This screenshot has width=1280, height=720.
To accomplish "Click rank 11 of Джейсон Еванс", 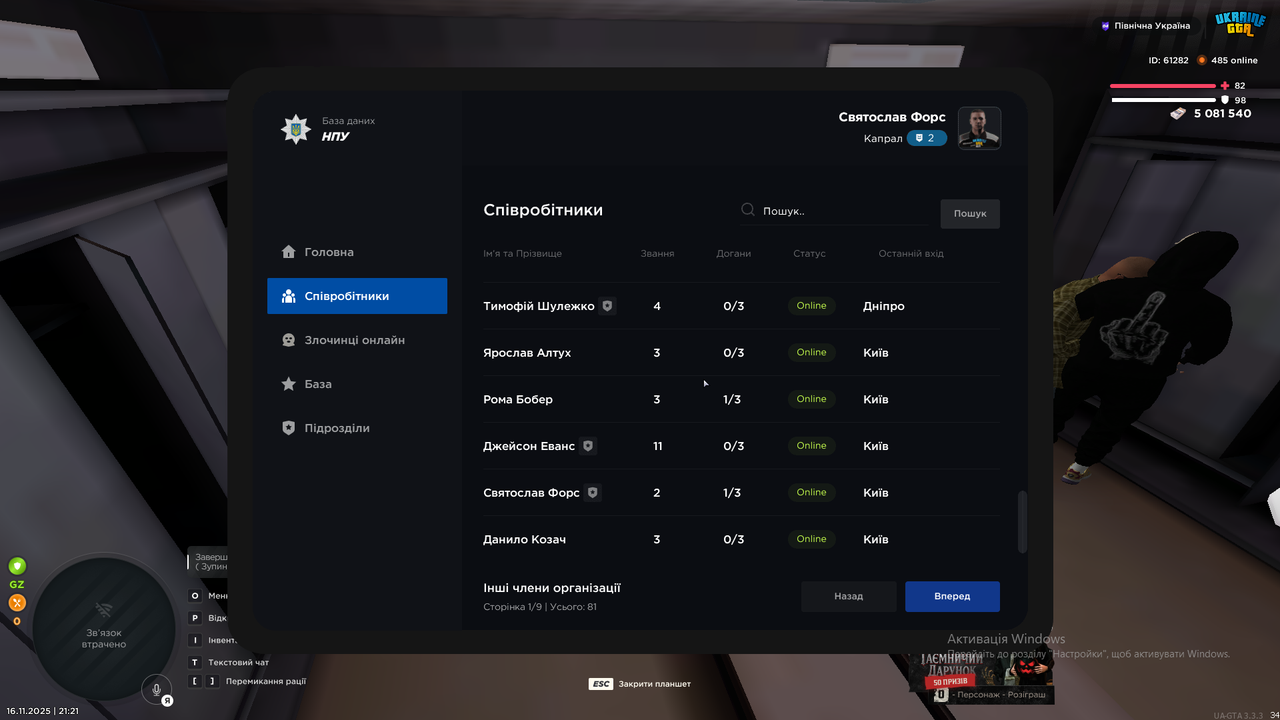I will coord(657,446).
